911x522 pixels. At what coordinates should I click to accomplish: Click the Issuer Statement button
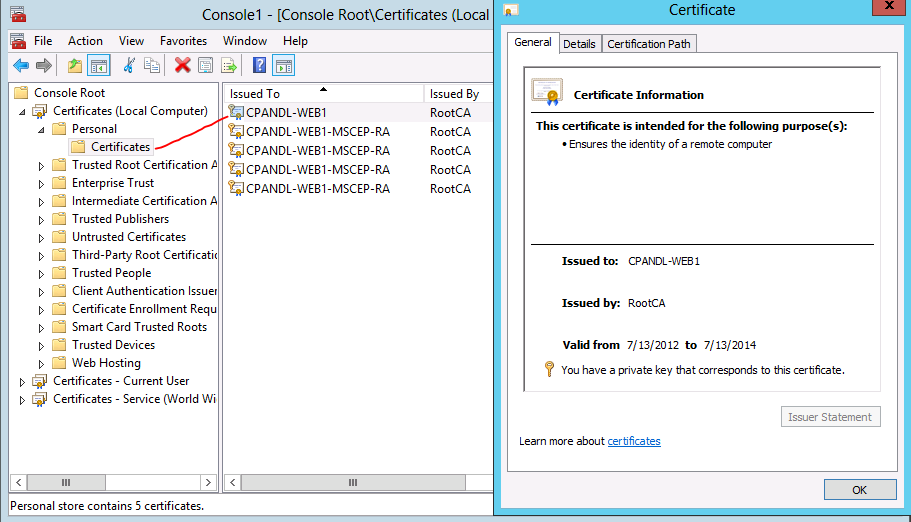[830, 417]
